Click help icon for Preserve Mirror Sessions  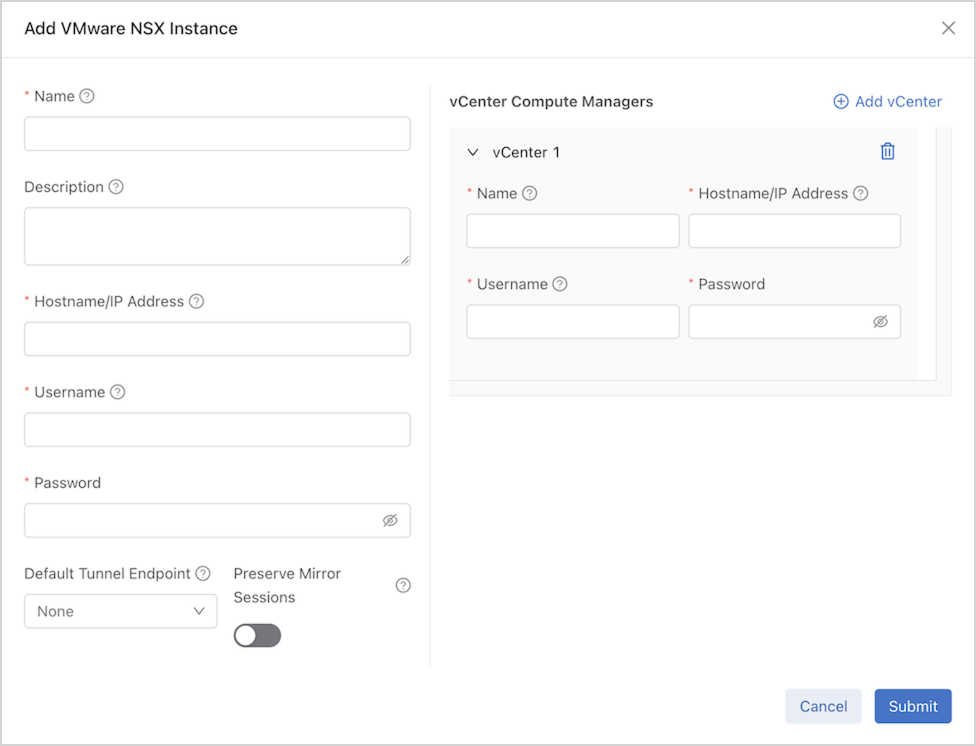click(x=403, y=585)
